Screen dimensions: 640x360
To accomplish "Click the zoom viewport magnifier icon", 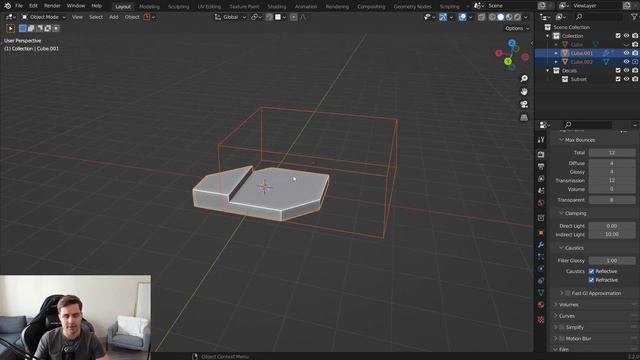I will pyautogui.click(x=524, y=78).
